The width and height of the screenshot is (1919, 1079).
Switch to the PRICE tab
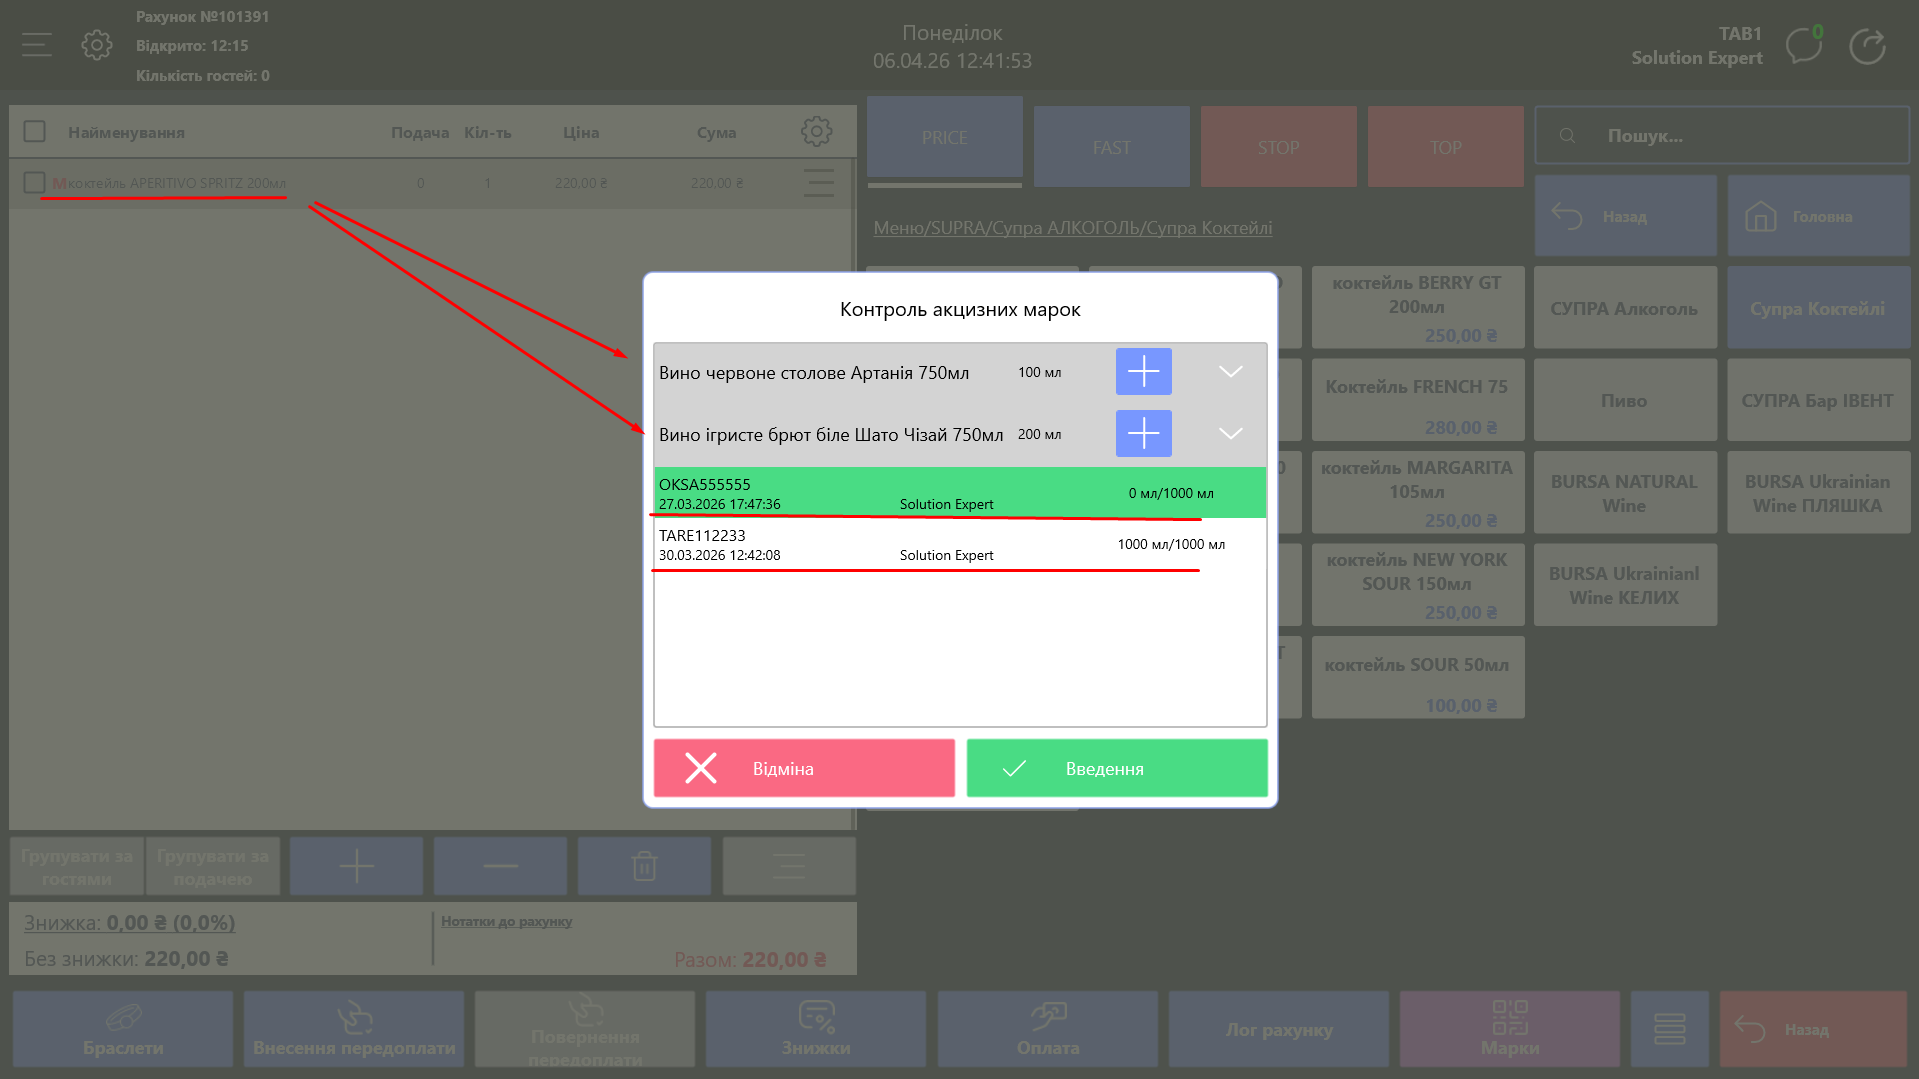point(944,138)
